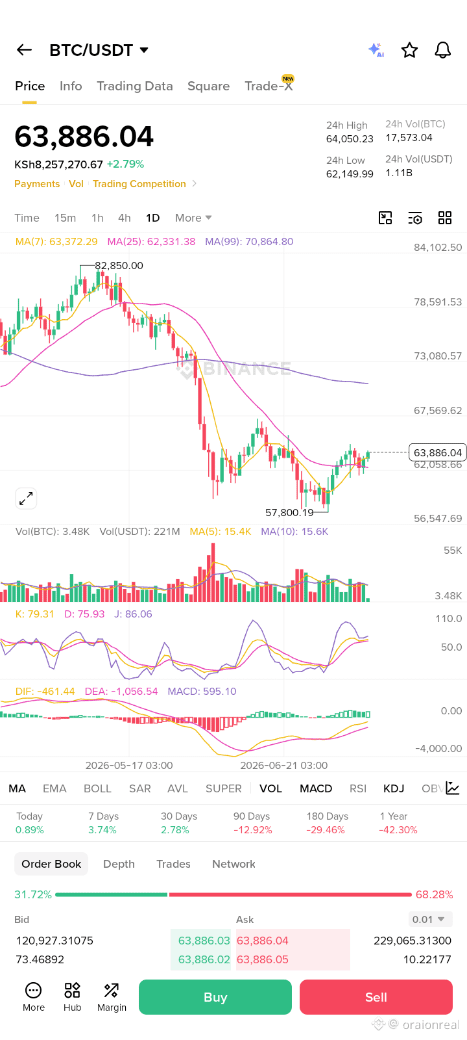Open chart settings icon
Image resolution: width=467 pixels, height=1040 pixels.
(x=415, y=218)
